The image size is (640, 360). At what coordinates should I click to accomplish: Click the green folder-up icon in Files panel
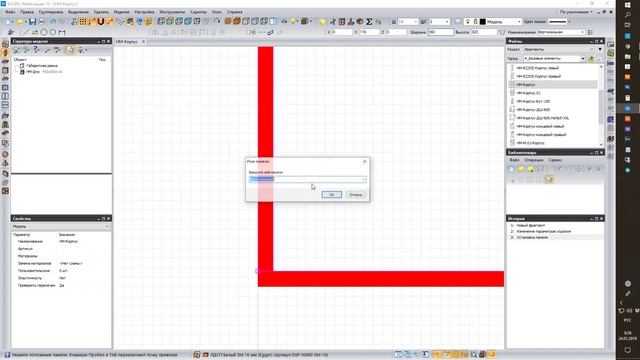pyautogui.click(x=591, y=59)
